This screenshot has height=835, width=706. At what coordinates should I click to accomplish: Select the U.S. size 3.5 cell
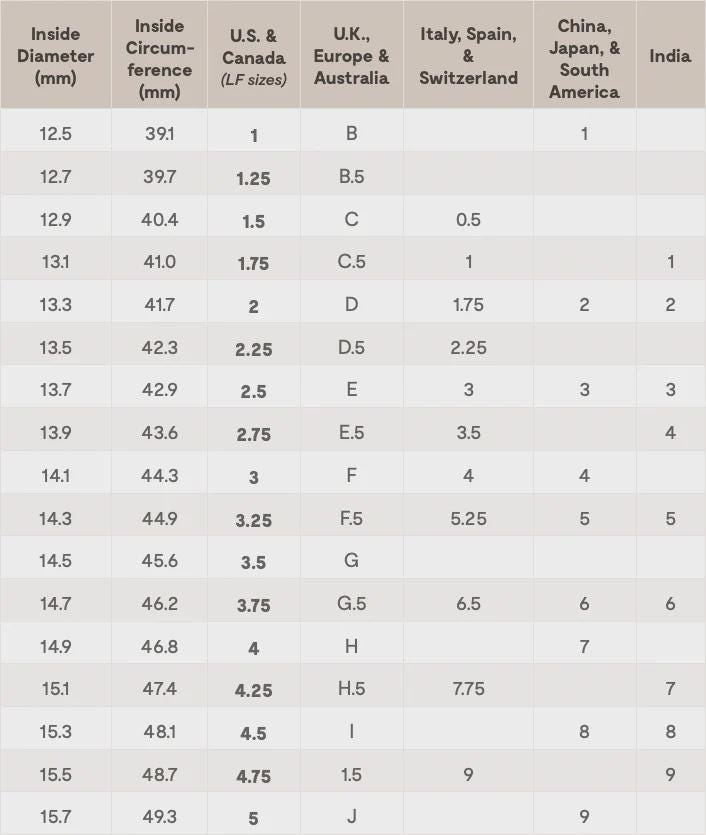pos(253,562)
